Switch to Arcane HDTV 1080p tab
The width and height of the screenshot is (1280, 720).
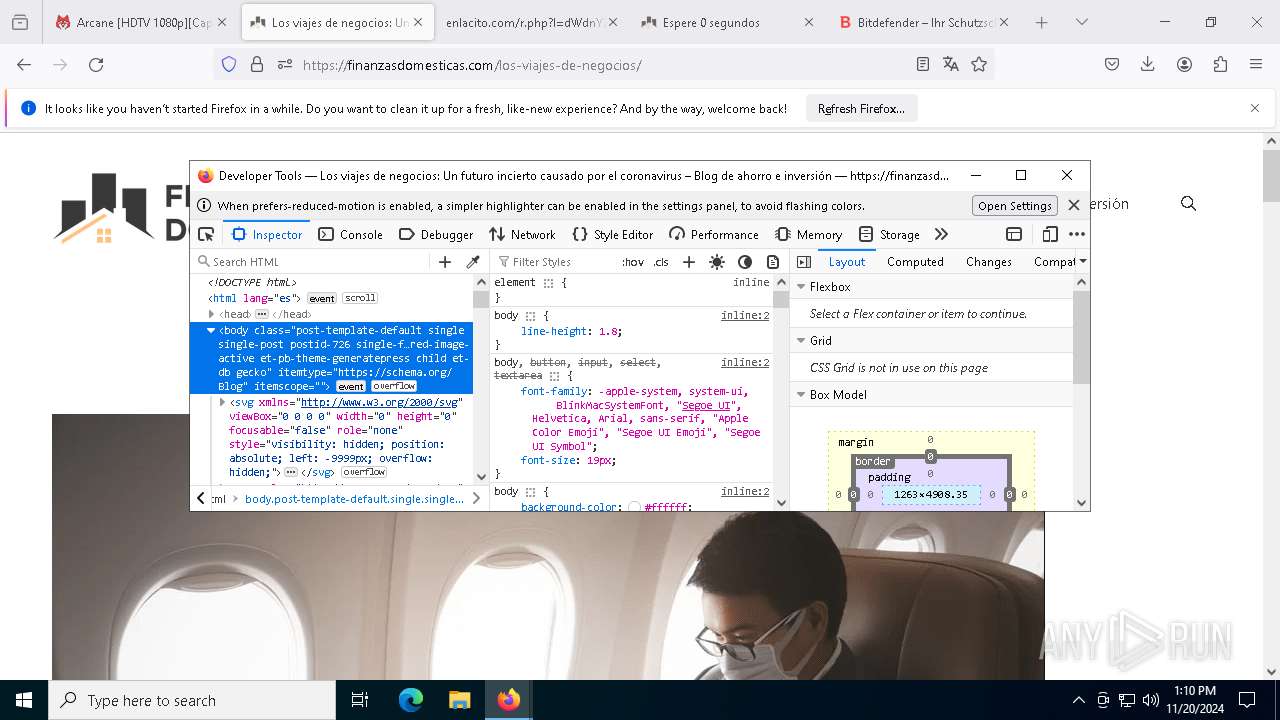pyautogui.click(x=140, y=22)
